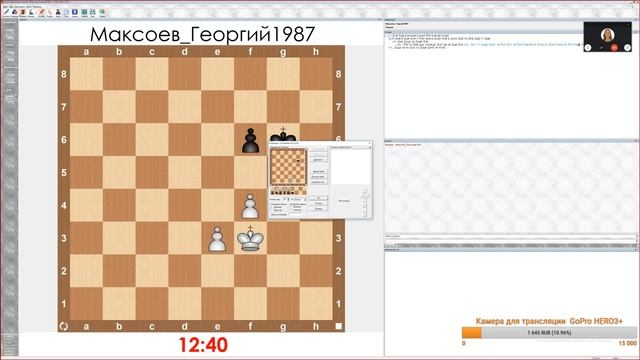Image resolution: width=640 pixels, height=360 pixels.
Task: Select the white king on f3
Action: (x=250, y=238)
